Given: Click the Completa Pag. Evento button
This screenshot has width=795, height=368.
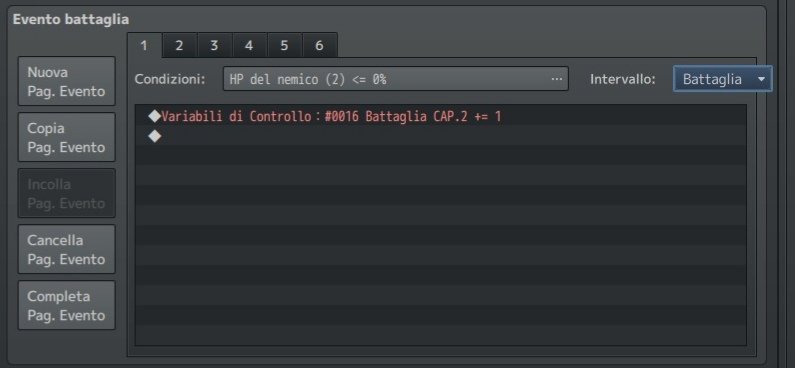Looking at the screenshot, I should click(66, 305).
